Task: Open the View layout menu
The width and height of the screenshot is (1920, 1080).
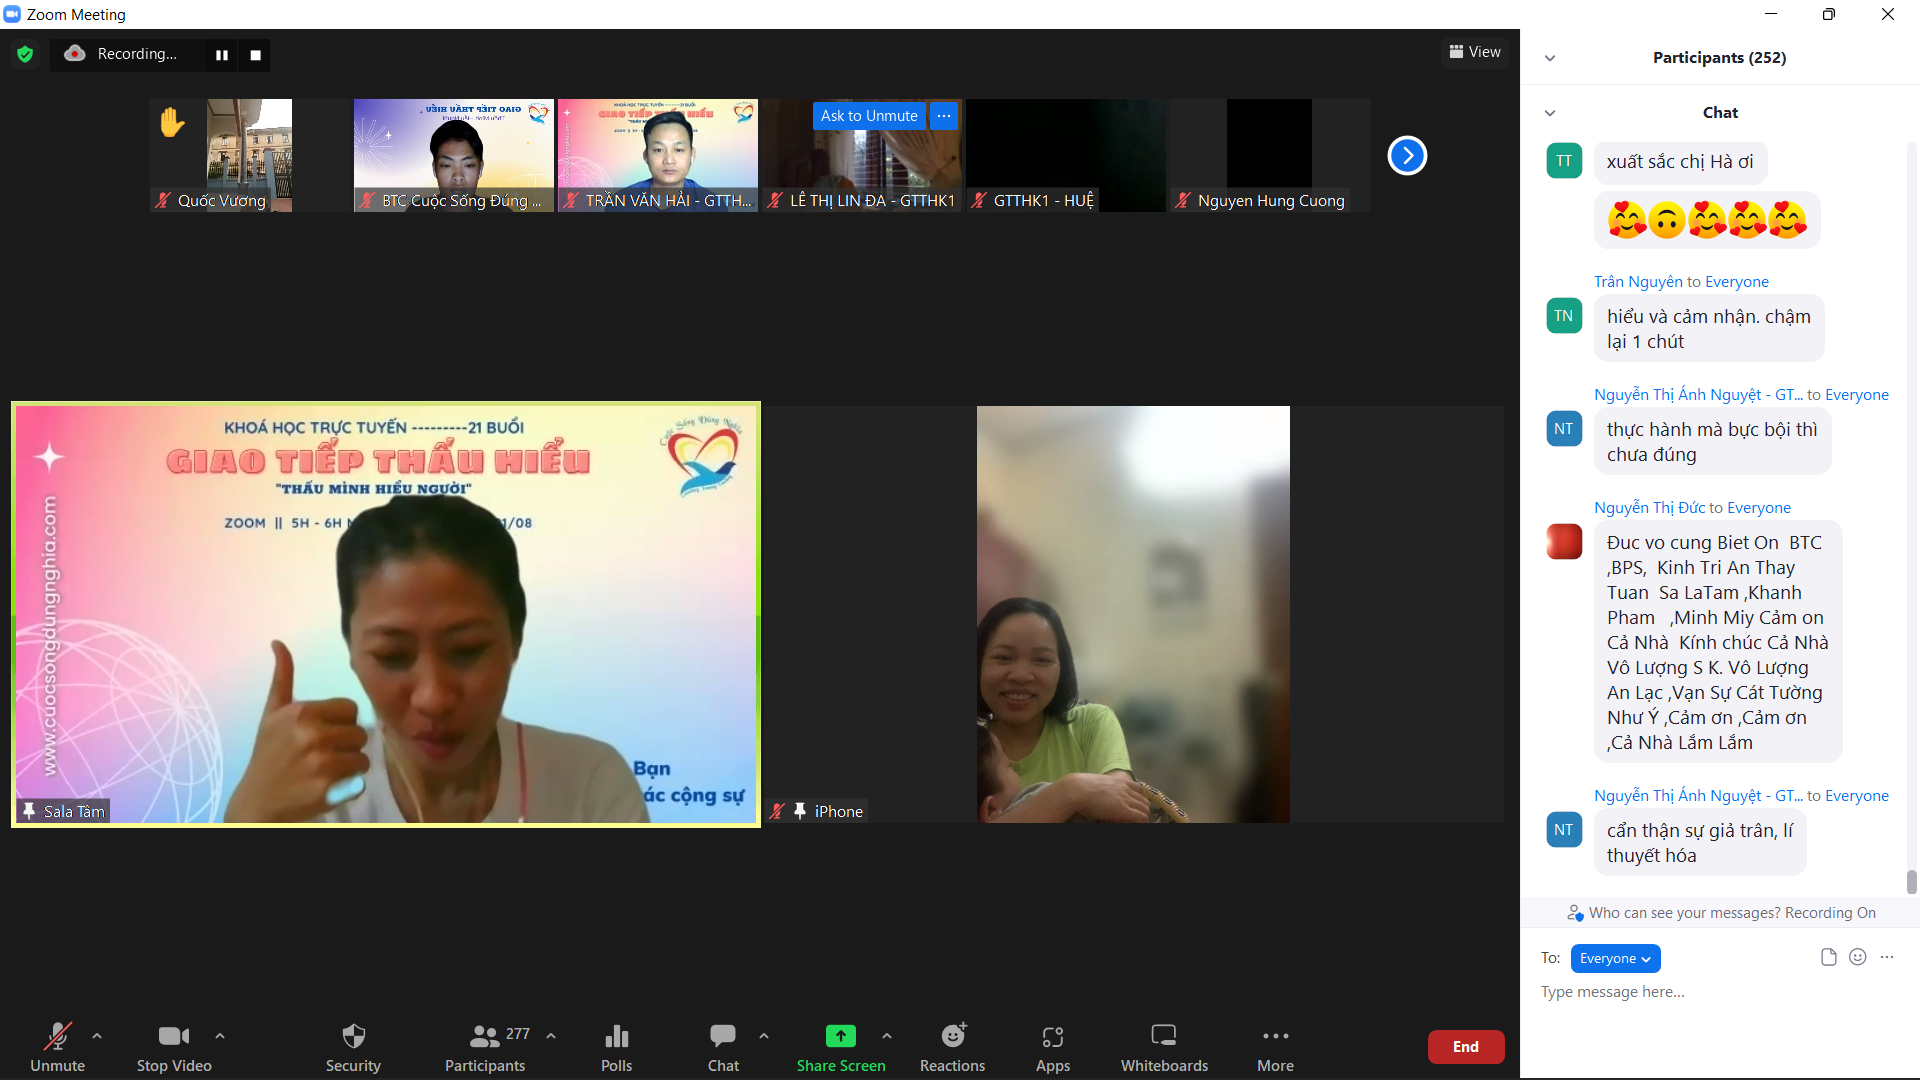Action: [x=1475, y=52]
